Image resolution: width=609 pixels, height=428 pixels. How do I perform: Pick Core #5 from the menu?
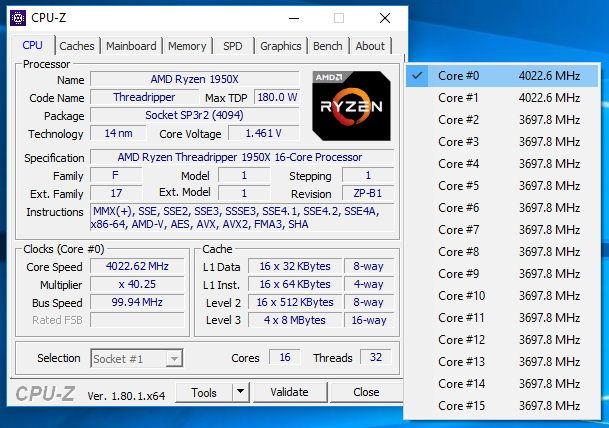502,186
